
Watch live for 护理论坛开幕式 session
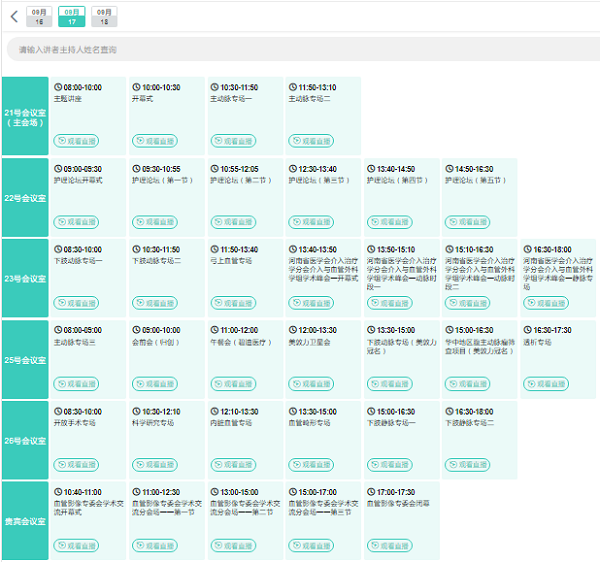pos(76,222)
